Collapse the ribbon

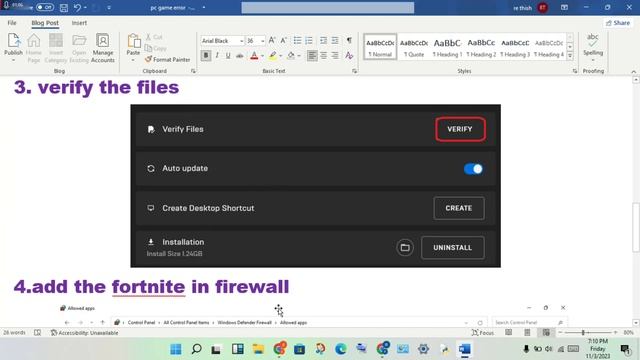coord(633,72)
